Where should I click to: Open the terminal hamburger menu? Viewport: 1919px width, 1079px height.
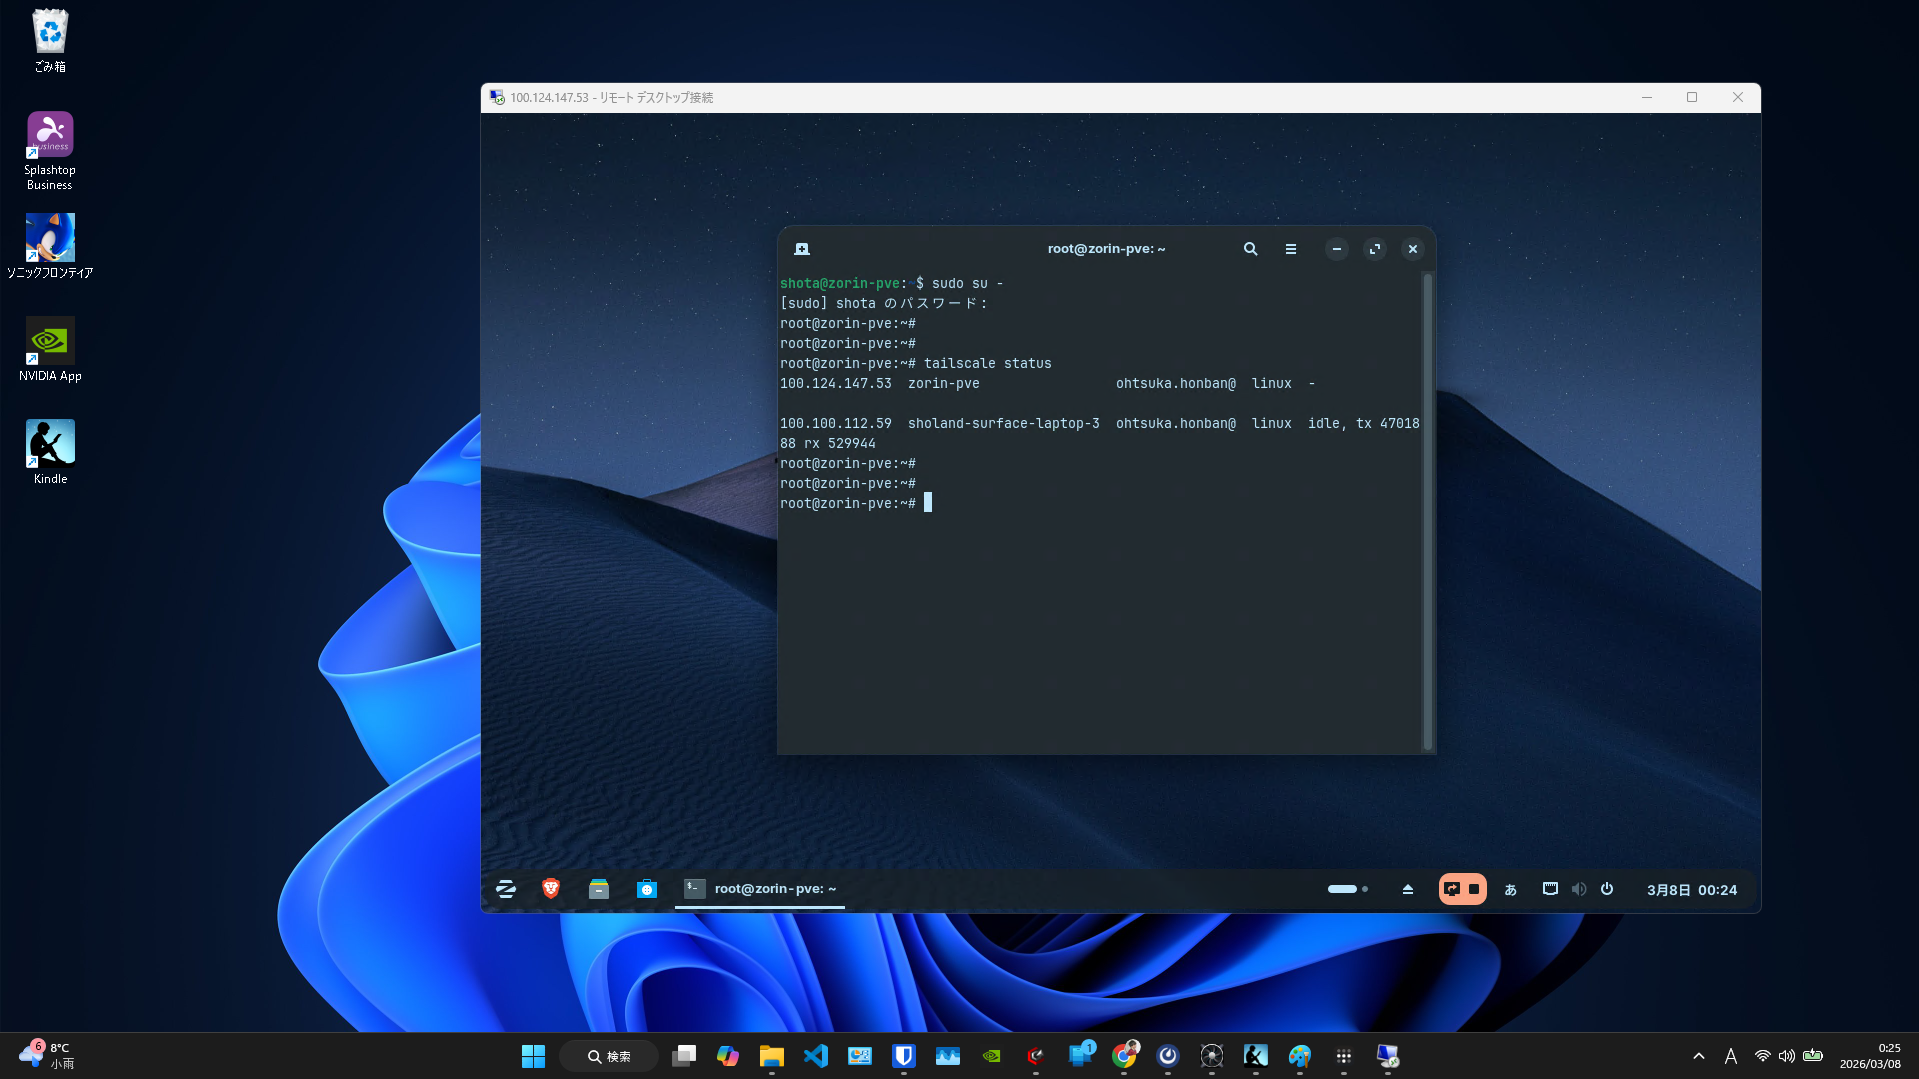click(1291, 249)
